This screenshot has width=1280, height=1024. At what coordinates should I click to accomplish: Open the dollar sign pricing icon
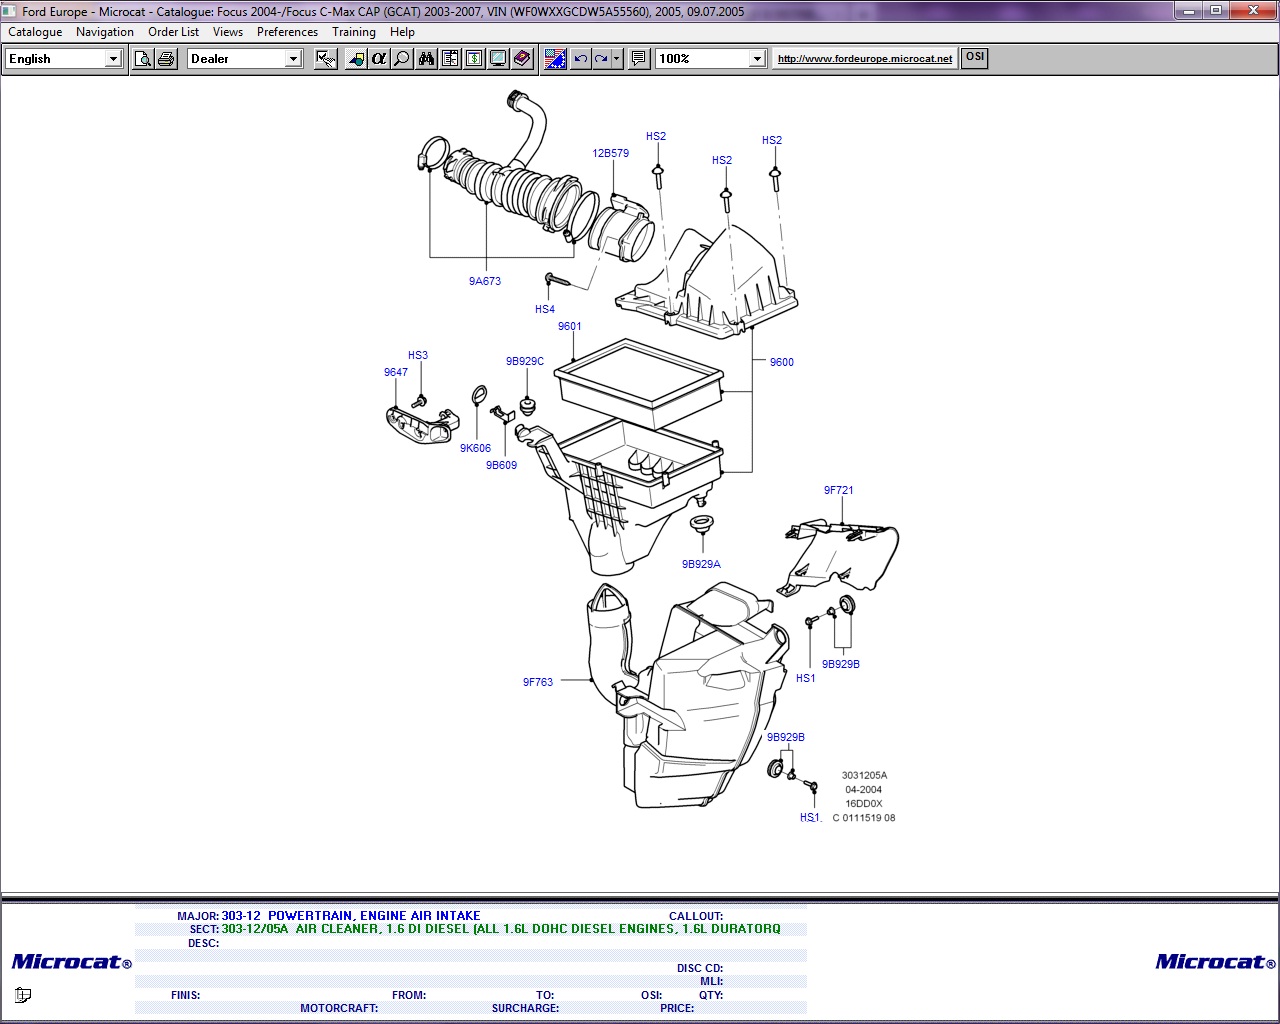(x=474, y=59)
